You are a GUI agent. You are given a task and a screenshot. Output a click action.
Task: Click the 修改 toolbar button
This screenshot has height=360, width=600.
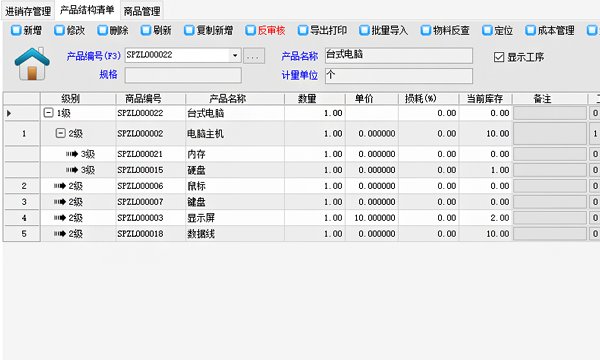pos(69,30)
